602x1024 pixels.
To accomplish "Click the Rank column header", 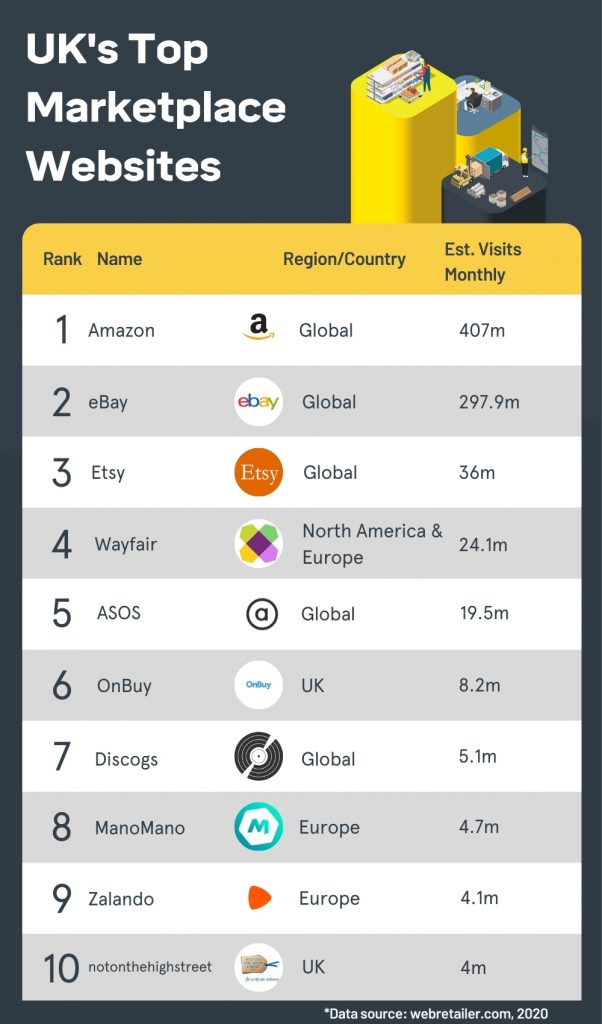I will 62,259.
